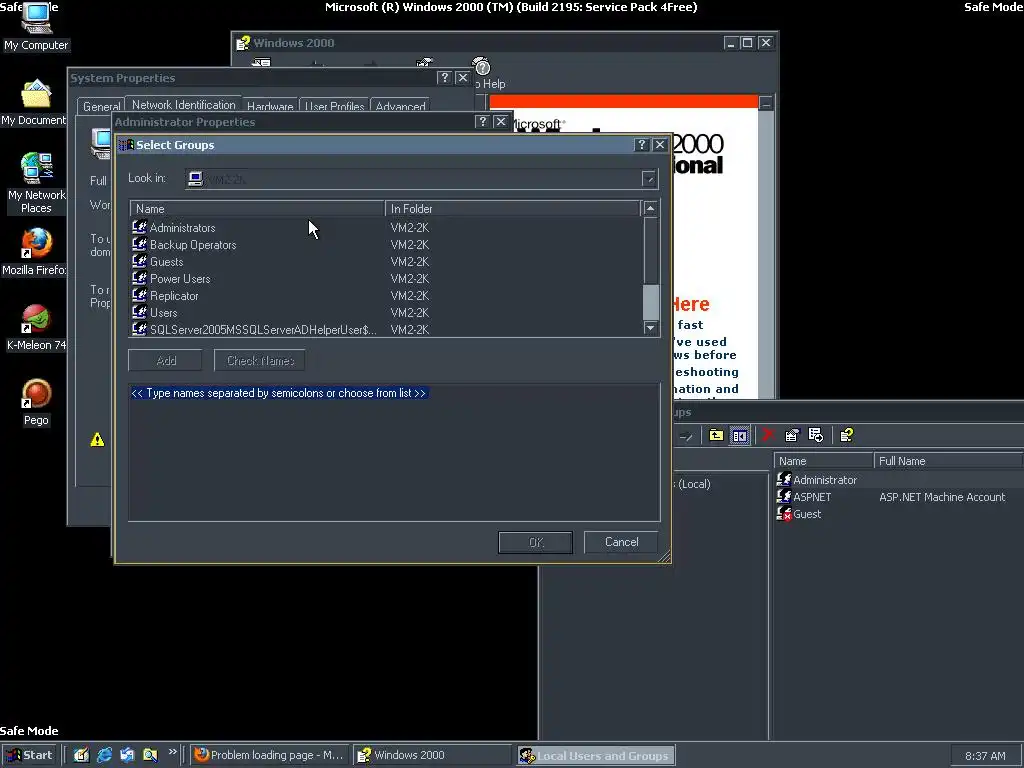1024x768 pixels.
Task: Click the red Delete icon in the toolbar
Action: coord(768,436)
